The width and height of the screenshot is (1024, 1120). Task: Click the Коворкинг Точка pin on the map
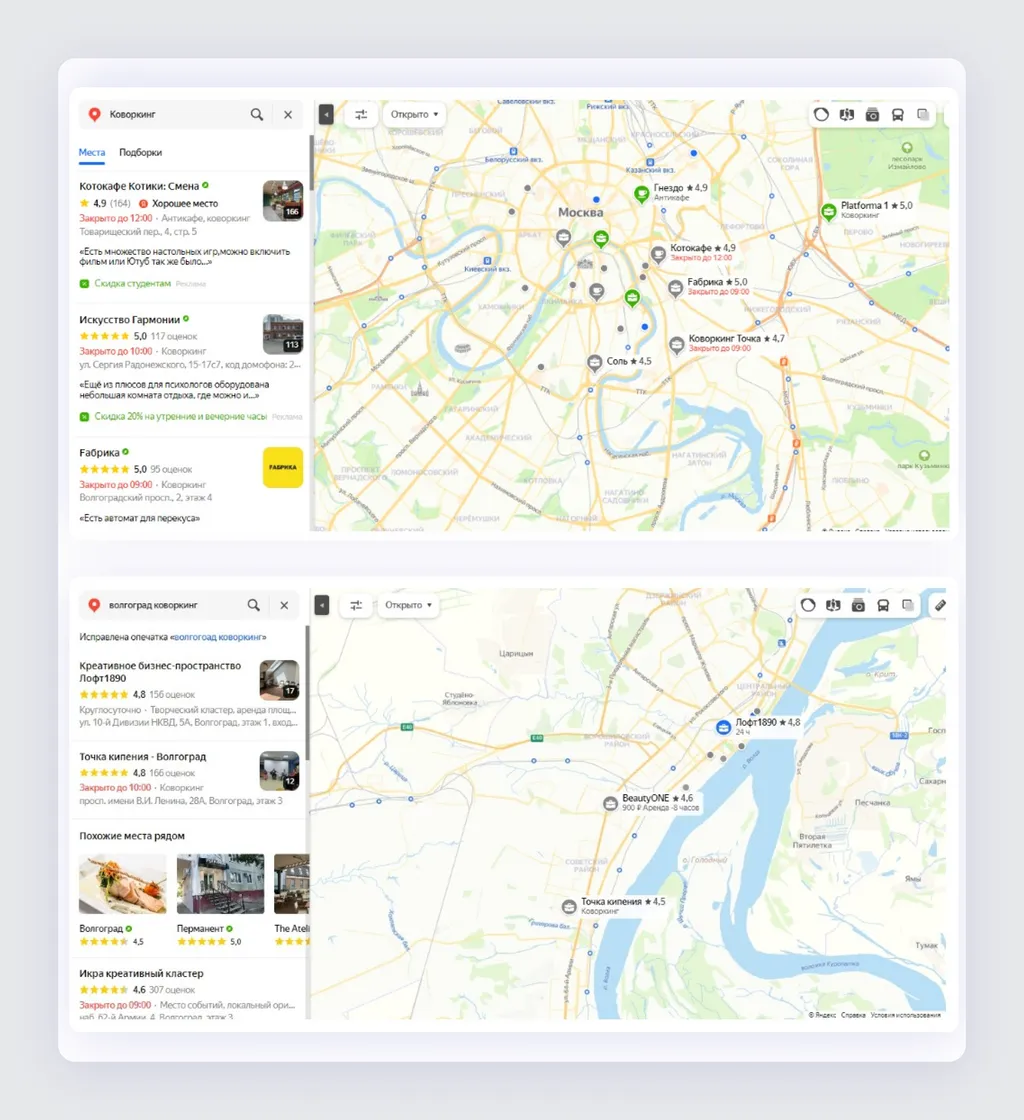click(x=676, y=345)
